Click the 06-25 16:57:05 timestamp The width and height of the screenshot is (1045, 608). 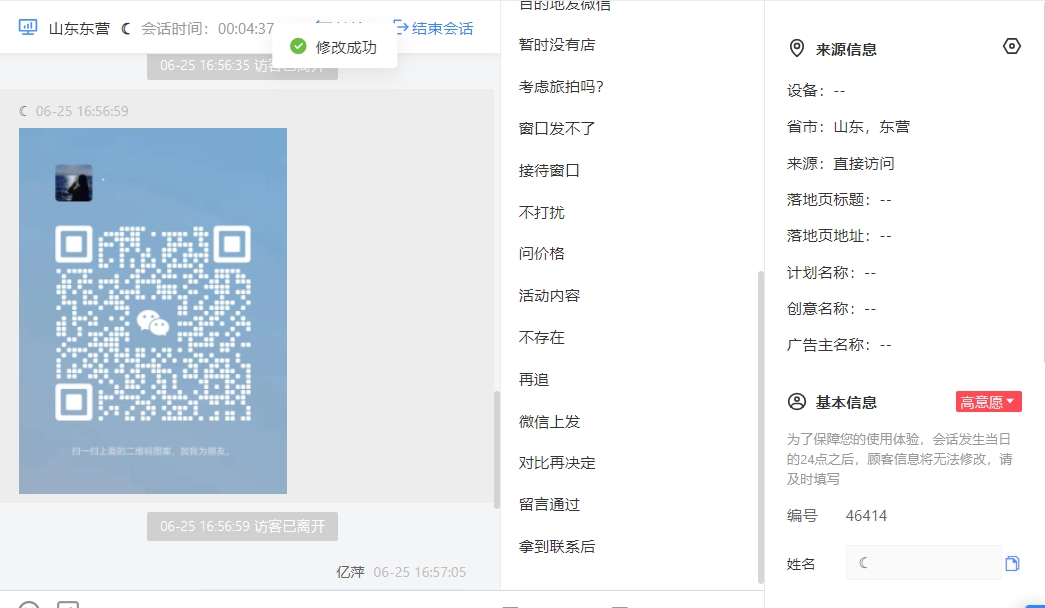420,572
